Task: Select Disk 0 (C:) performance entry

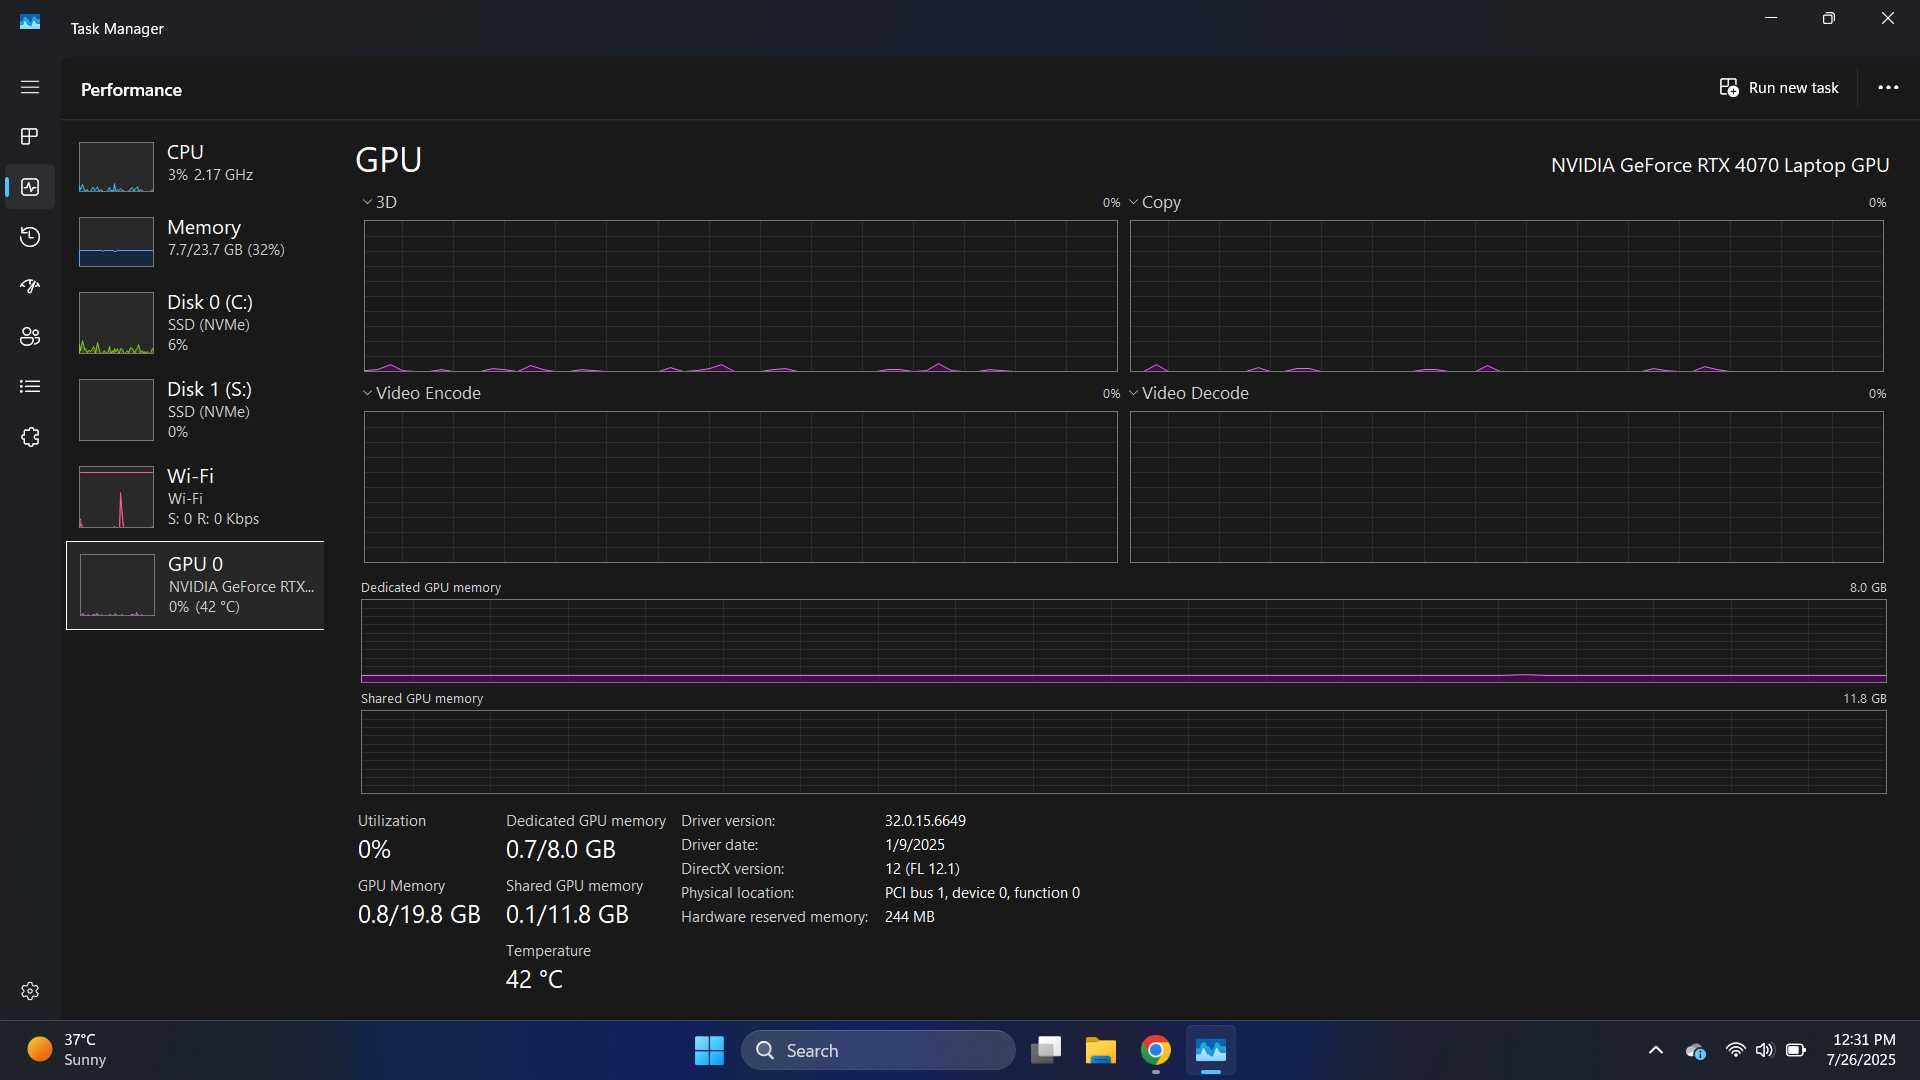Action: (195, 323)
